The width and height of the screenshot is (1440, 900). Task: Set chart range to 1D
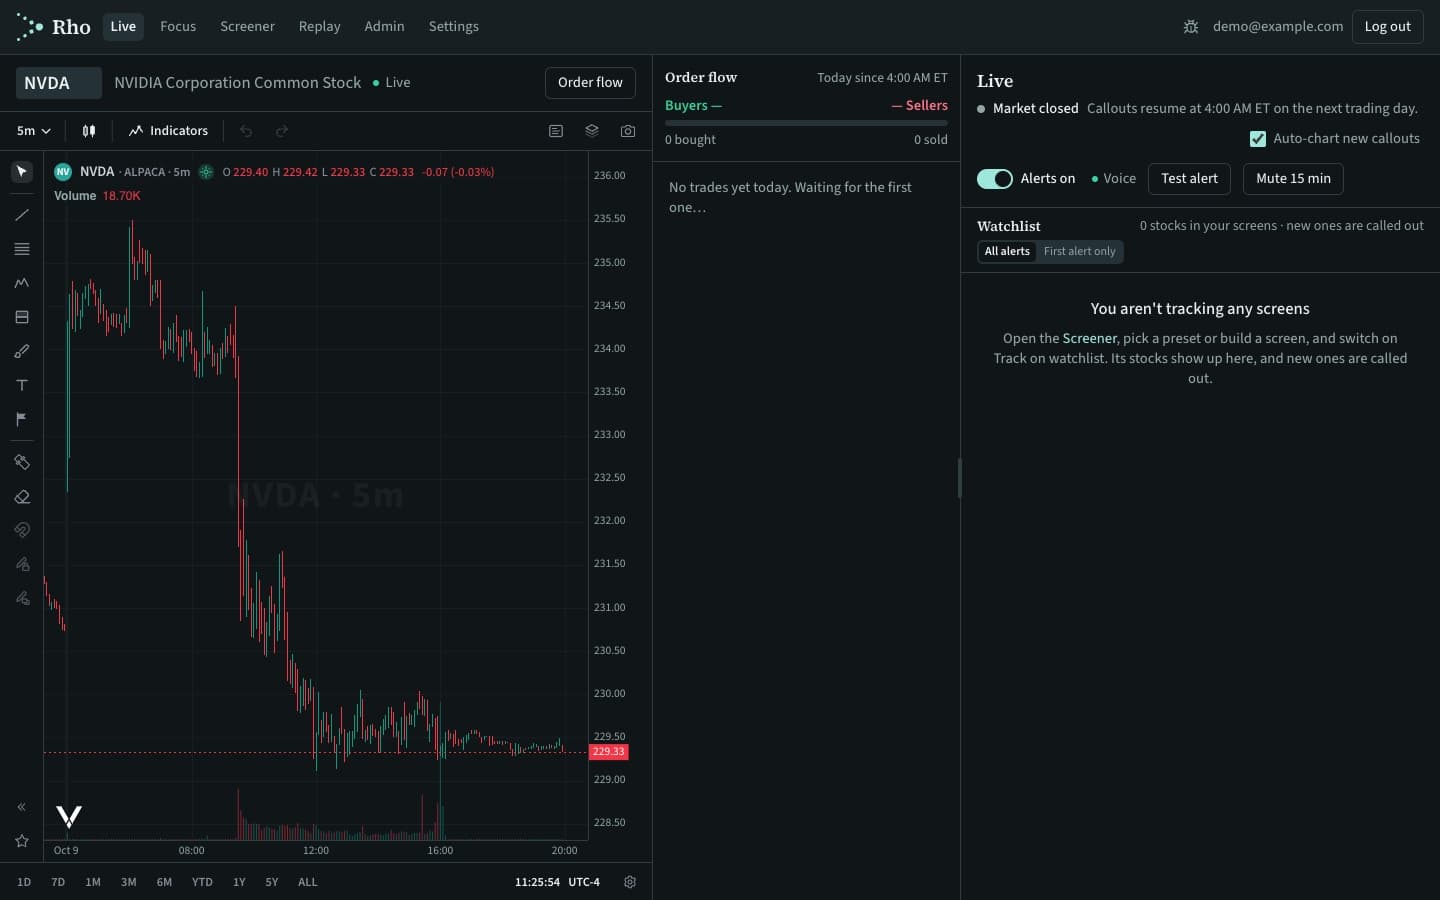pyautogui.click(x=24, y=882)
